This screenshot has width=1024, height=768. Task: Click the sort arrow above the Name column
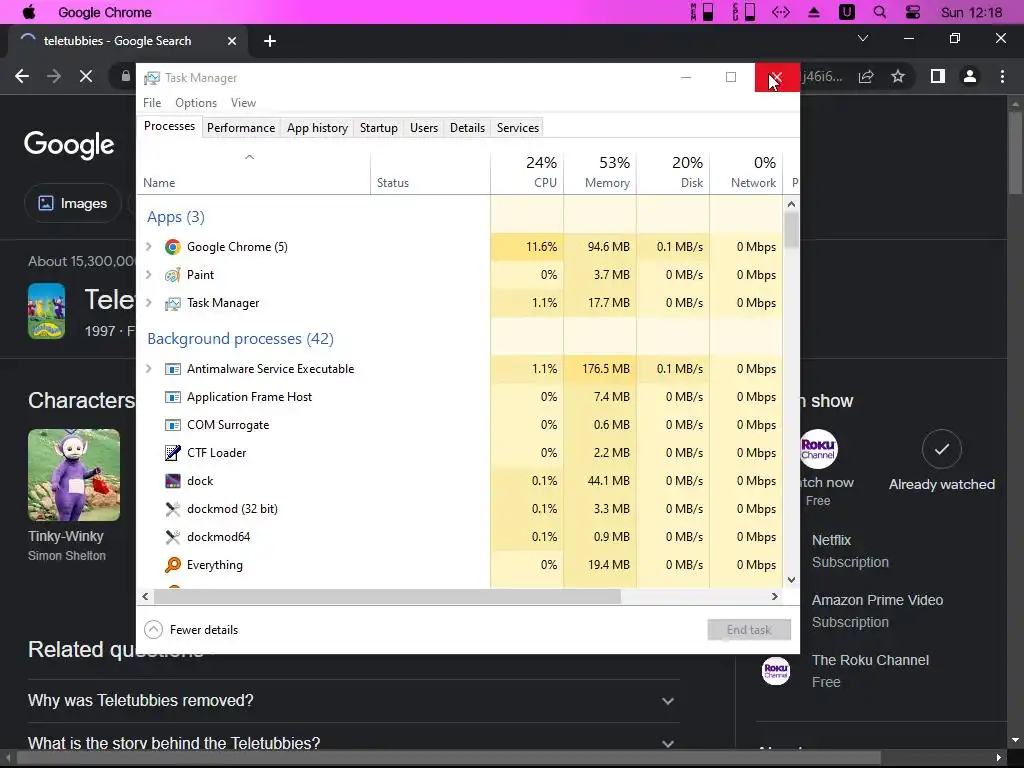tap(249, 157)
